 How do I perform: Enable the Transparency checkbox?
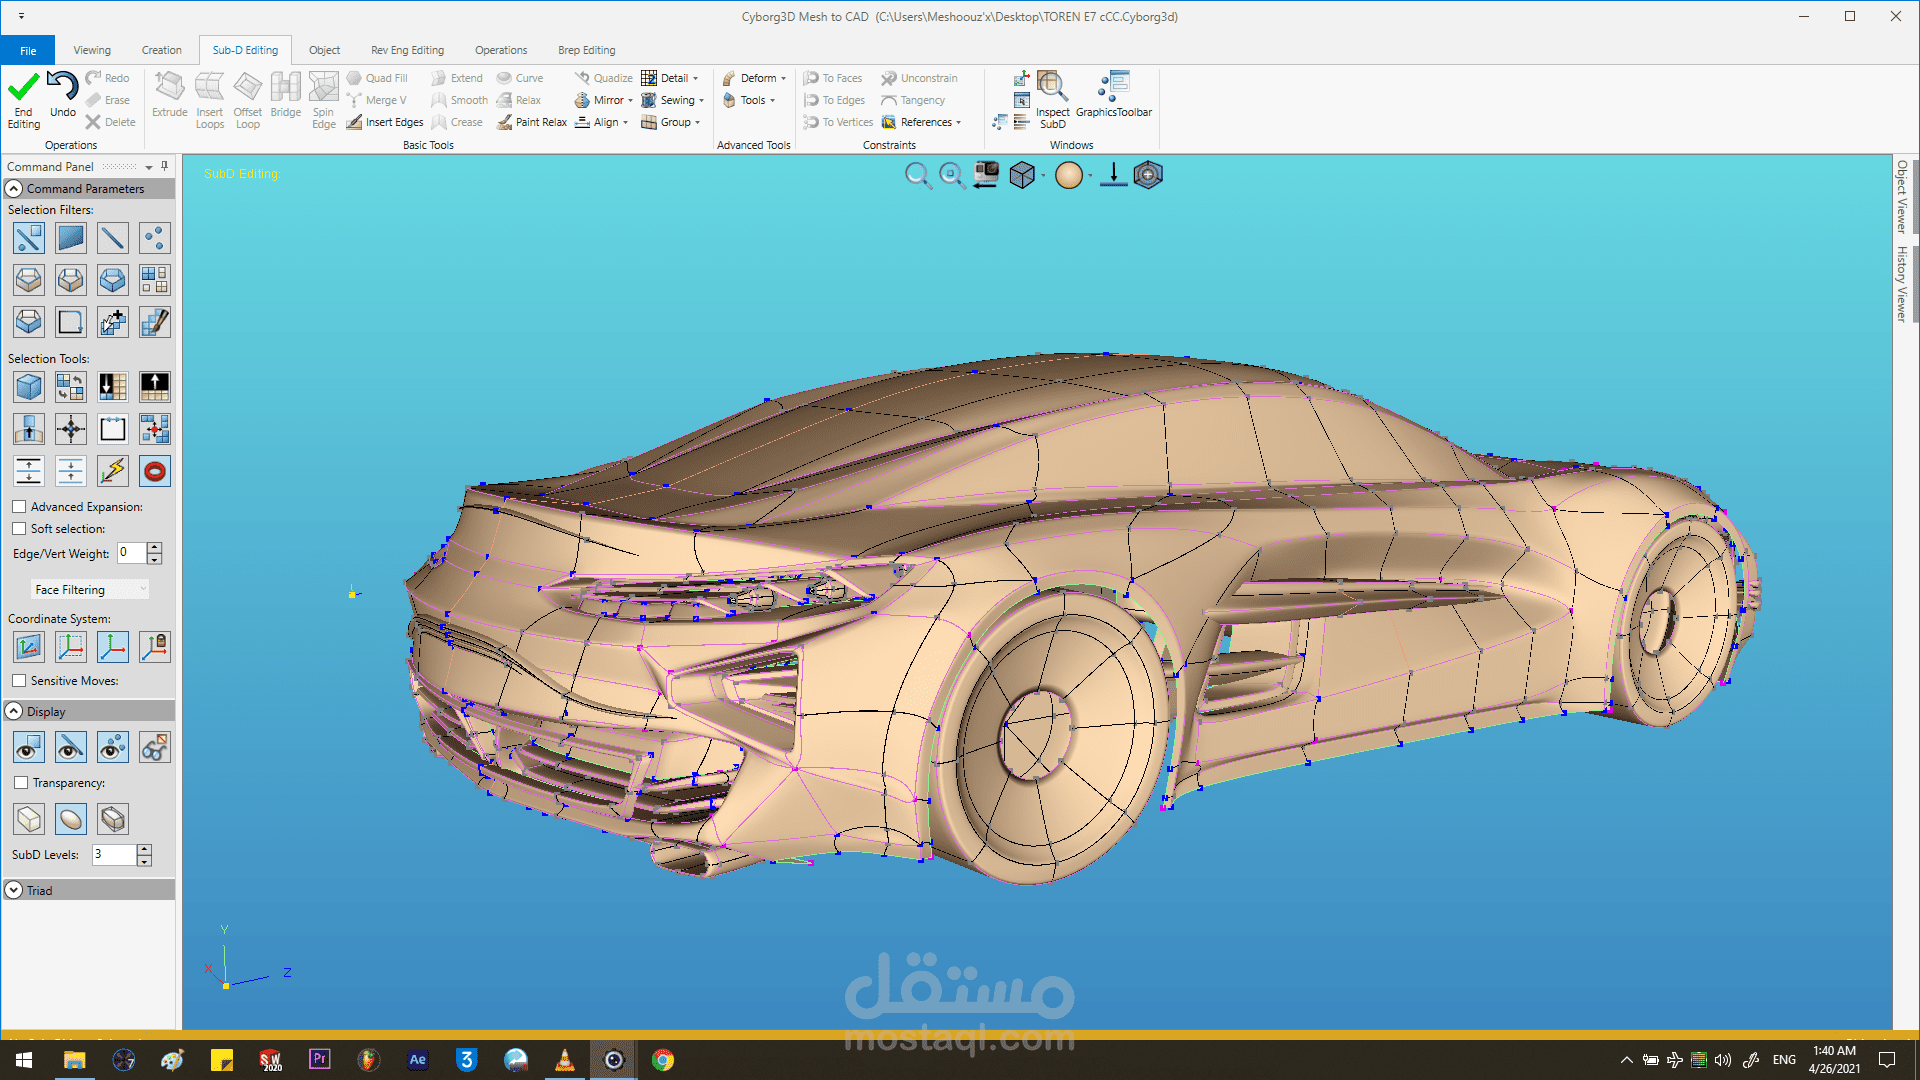21,783
